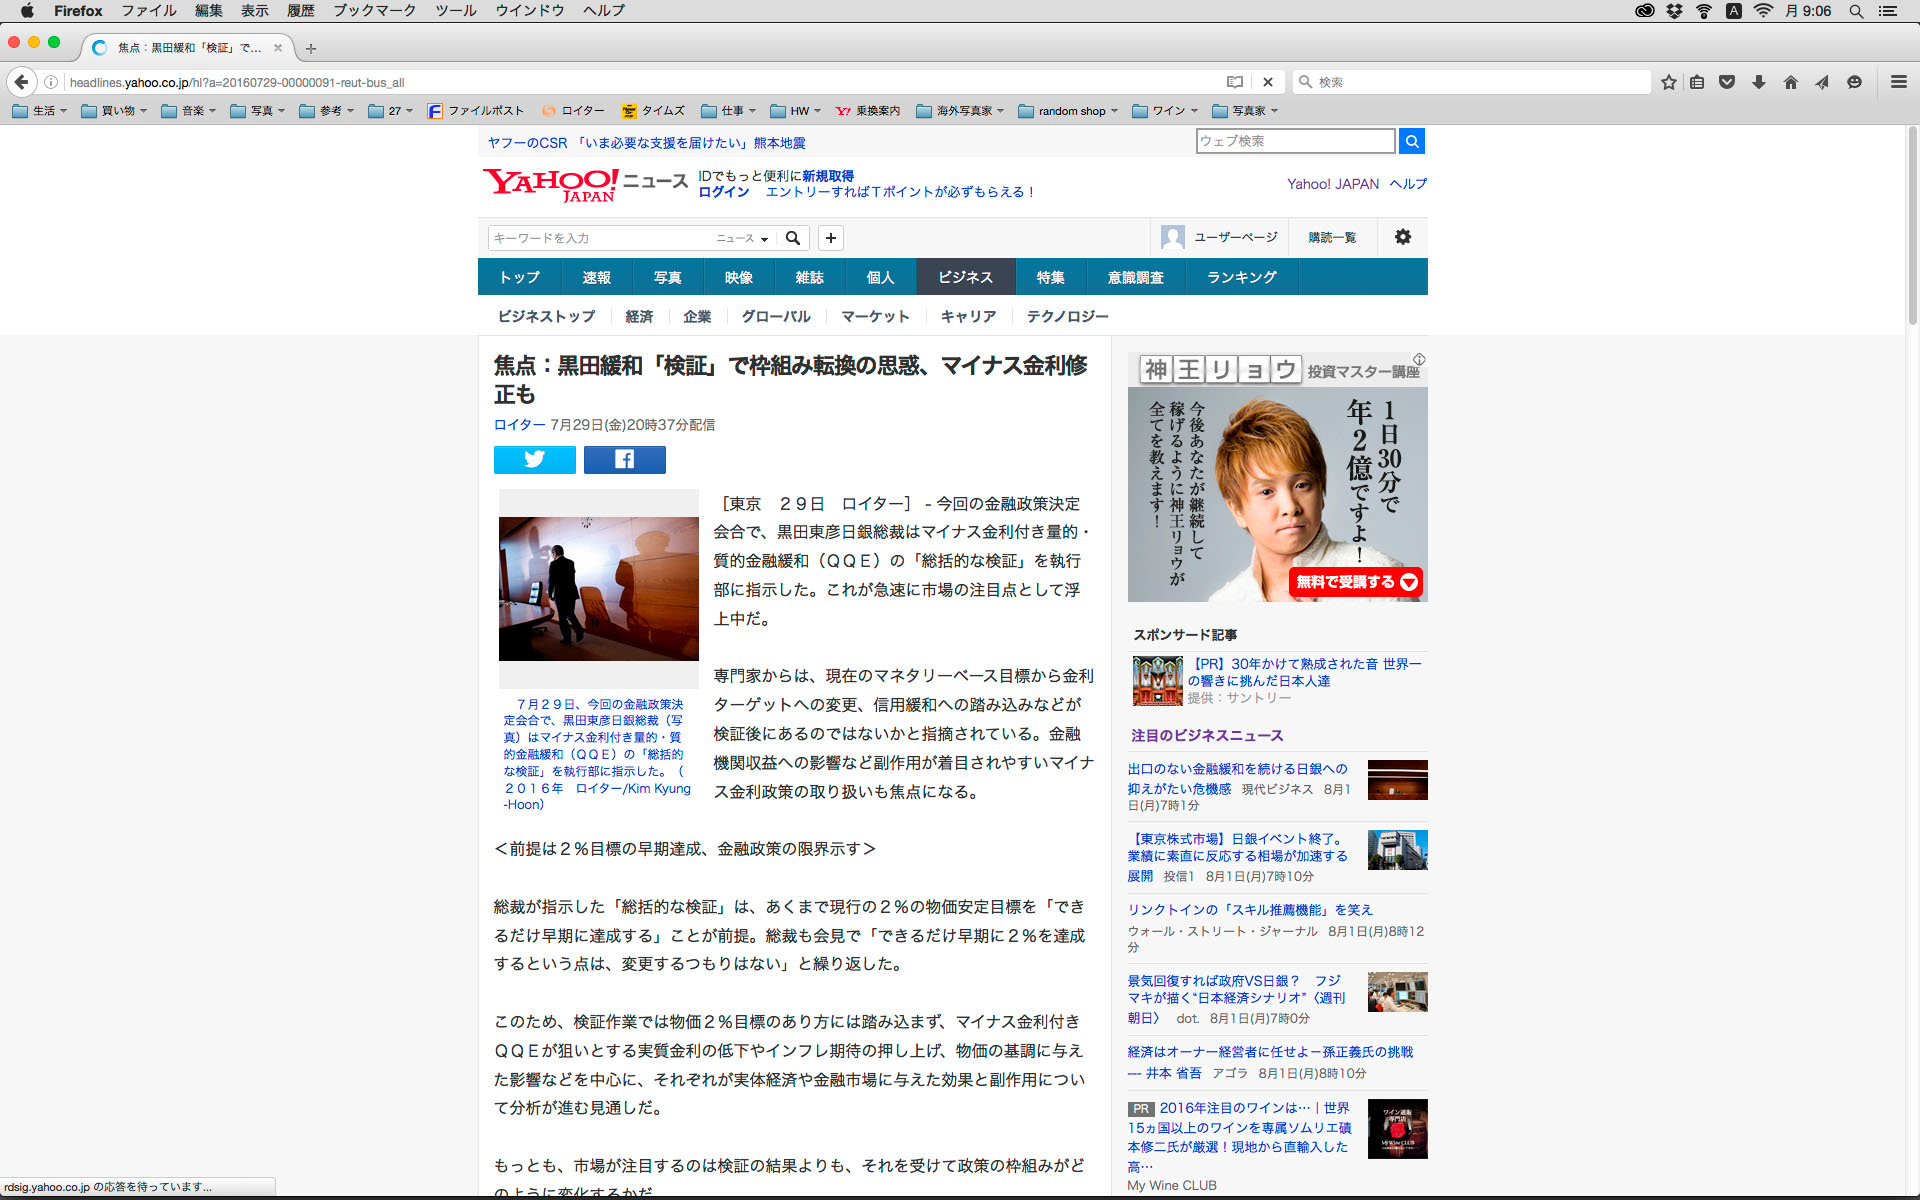Open the ブックマーク menu in menu bar

click(x=374, y=10)
